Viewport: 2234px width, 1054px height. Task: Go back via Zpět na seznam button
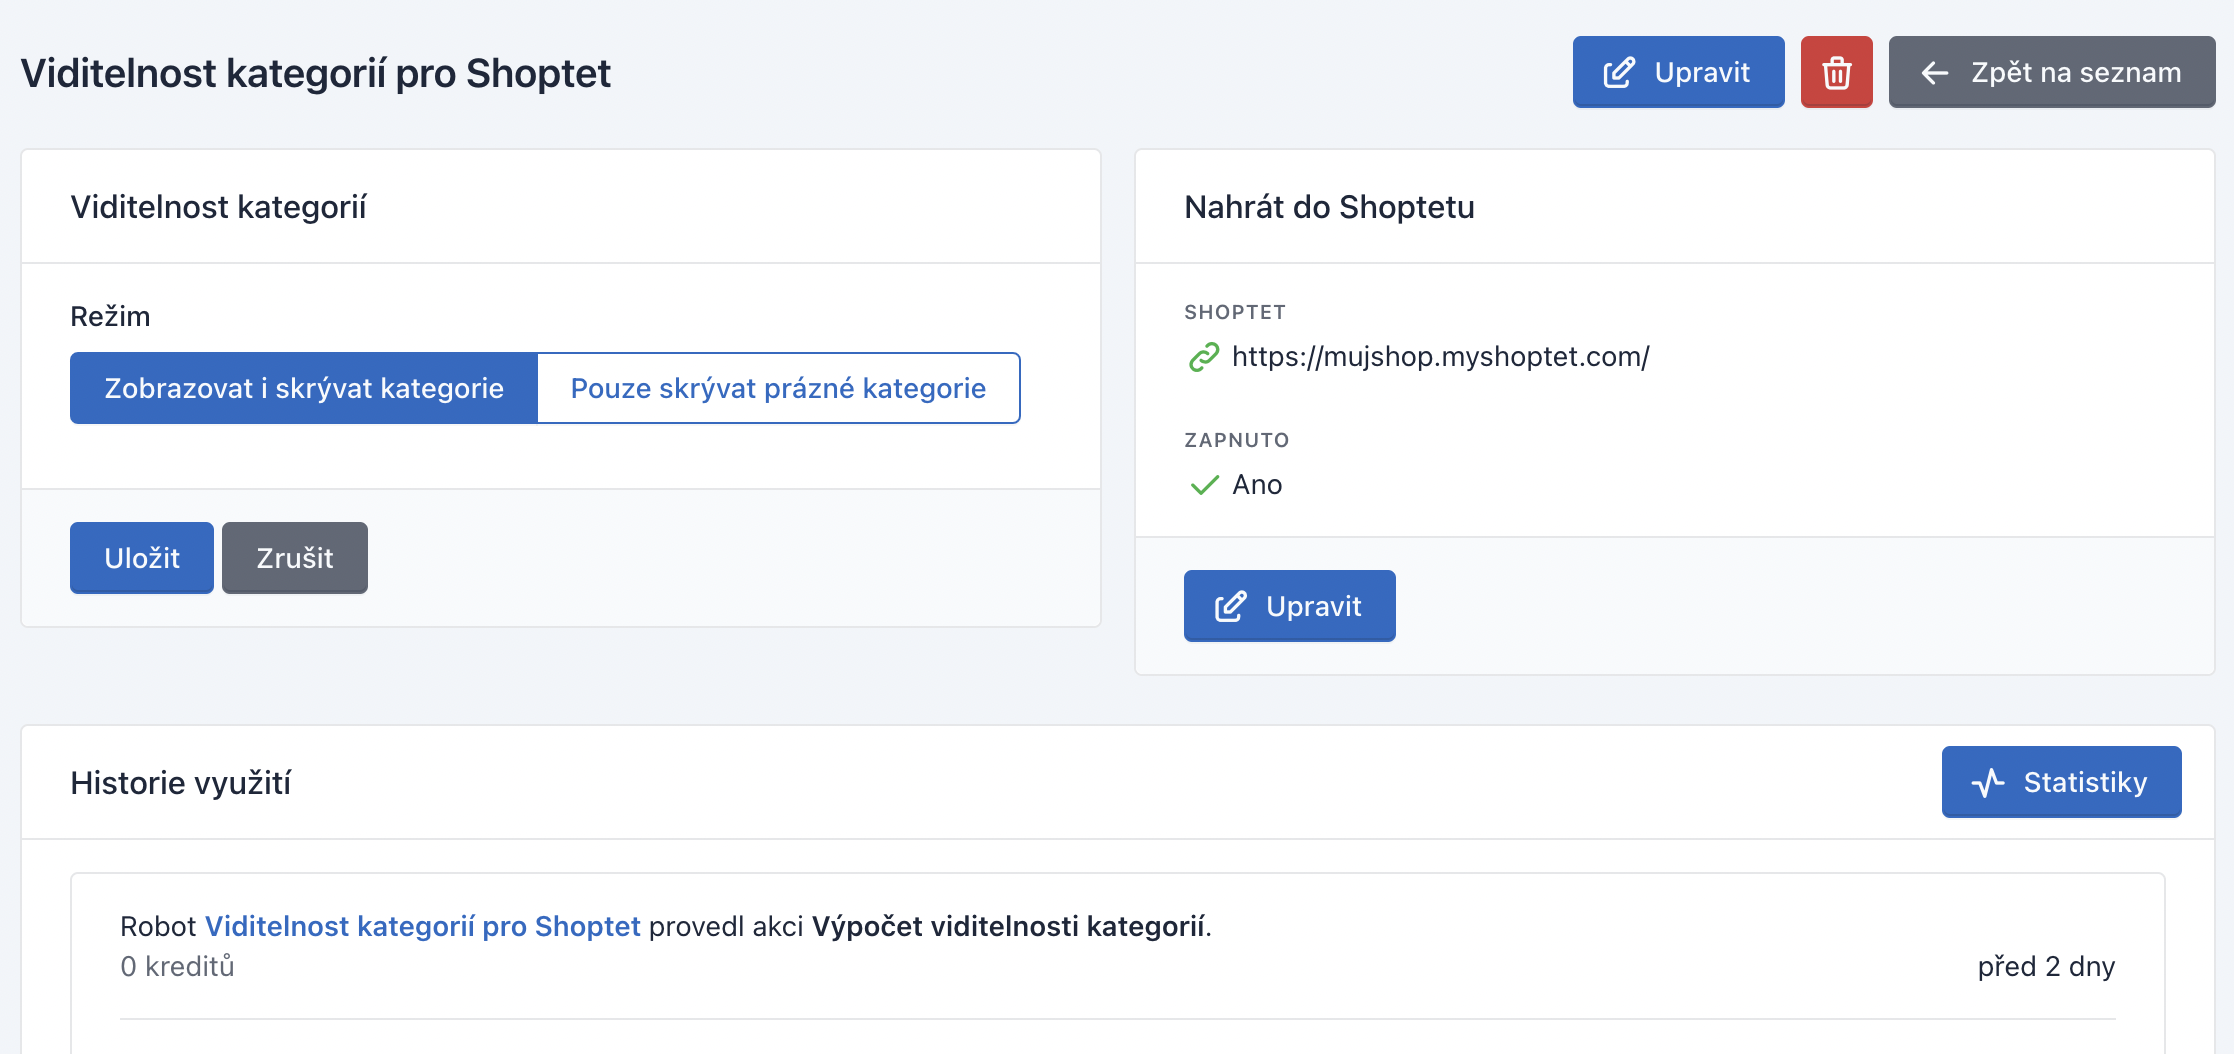[x=2051, y=72]
